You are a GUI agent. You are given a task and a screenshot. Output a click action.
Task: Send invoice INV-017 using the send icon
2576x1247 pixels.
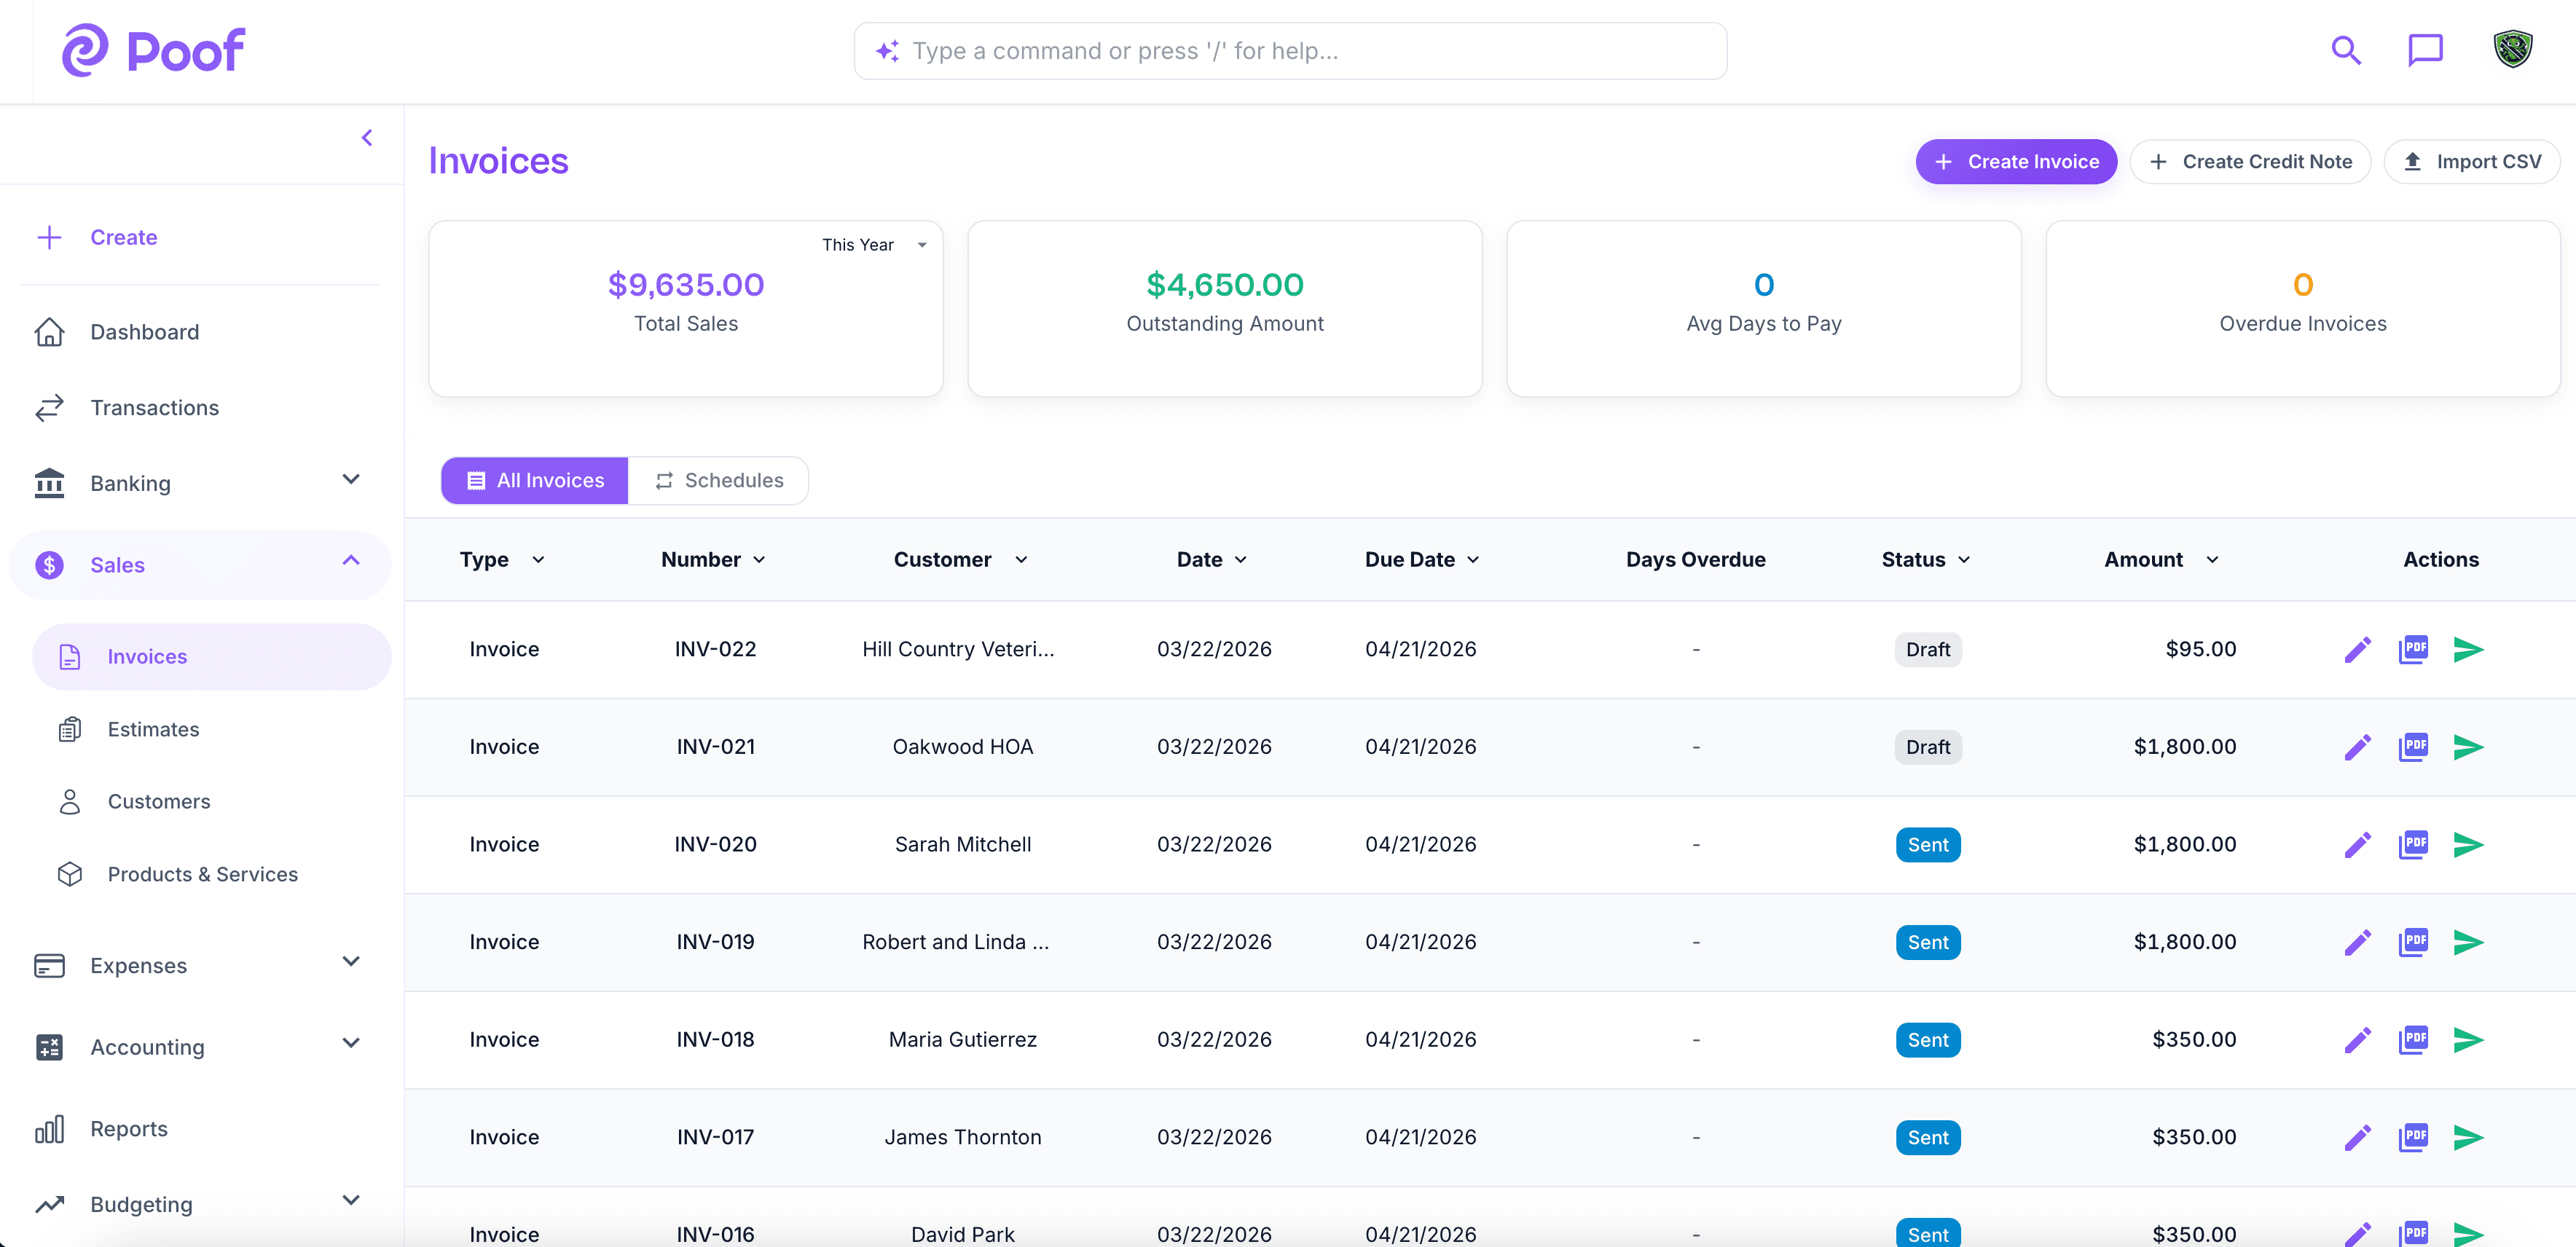tap(2469, 1137)
